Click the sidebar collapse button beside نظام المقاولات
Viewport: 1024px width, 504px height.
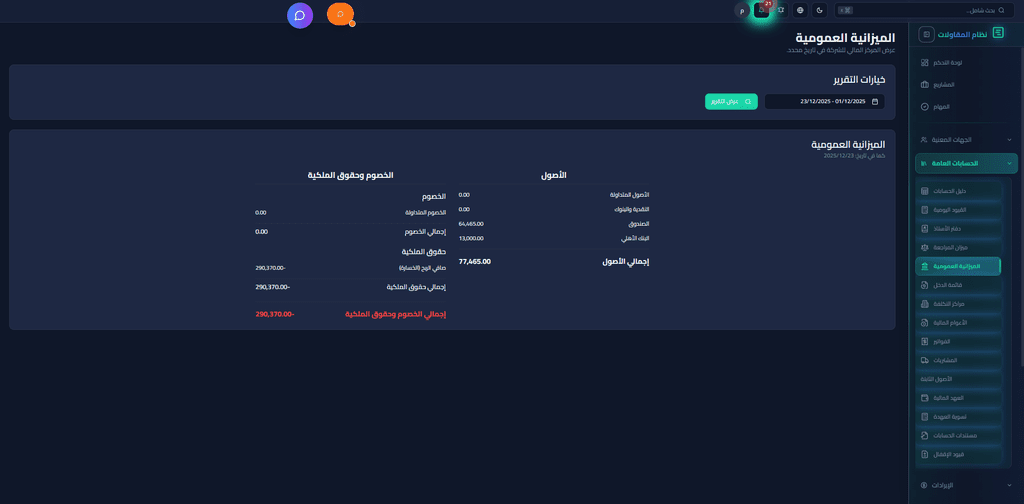pos(926,34)
